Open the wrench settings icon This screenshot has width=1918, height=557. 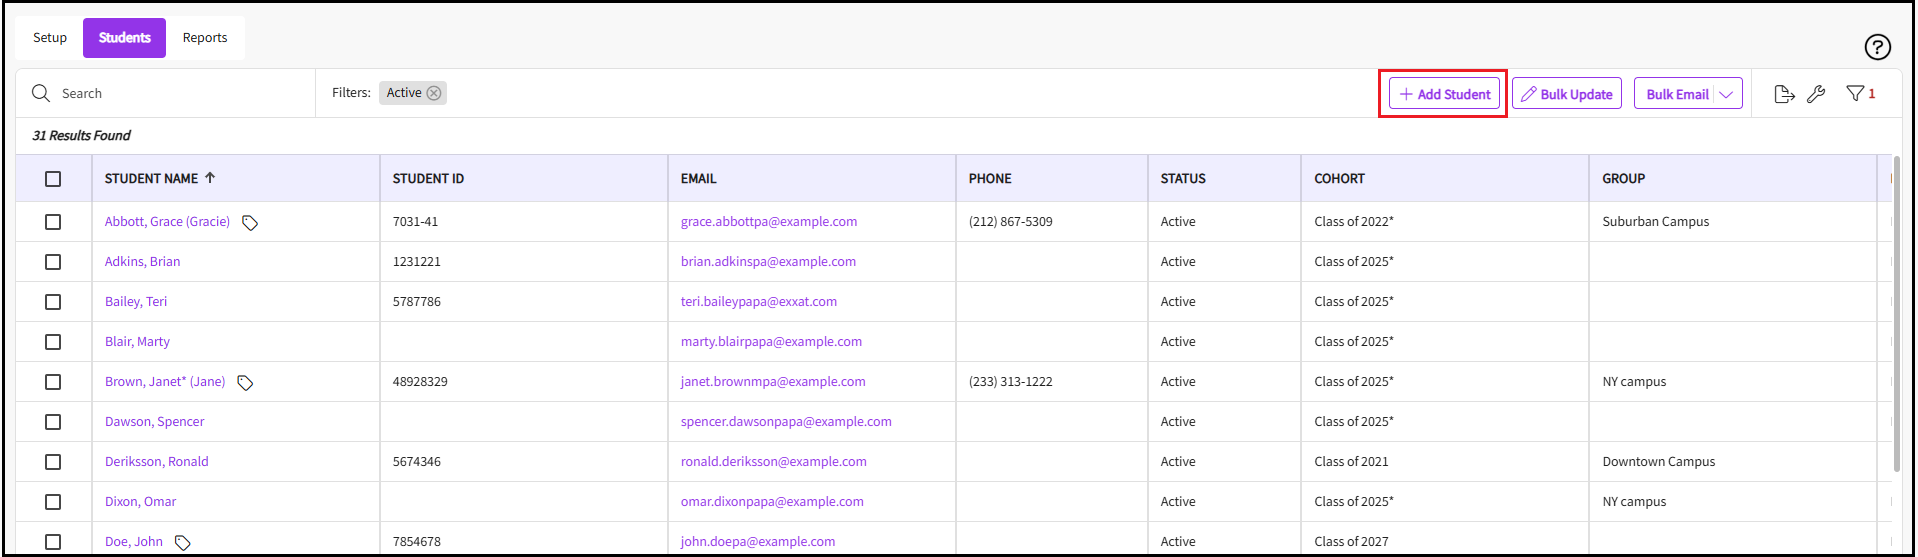1816,94
